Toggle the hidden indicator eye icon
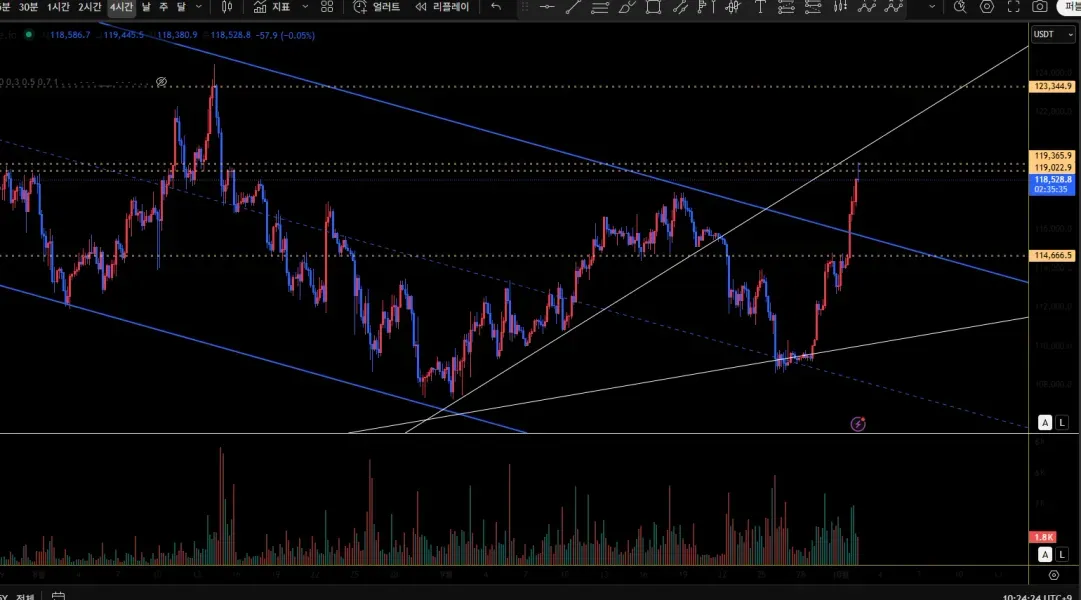Image resolution: width=1081 pixels, height=600 pixels. click(161, 82)
